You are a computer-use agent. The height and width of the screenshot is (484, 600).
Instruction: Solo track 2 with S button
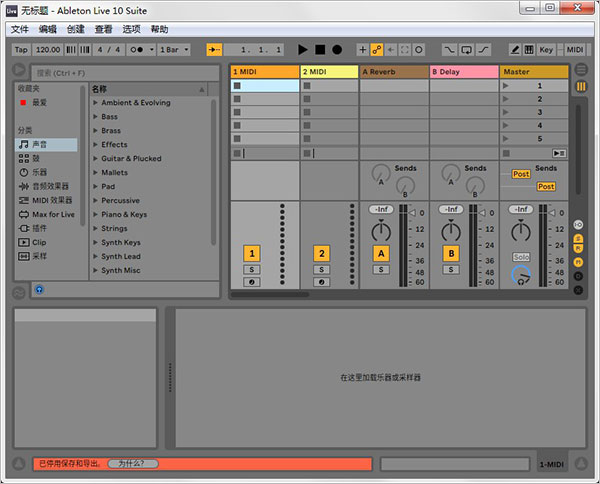pyautogui.click(x=322, y=270)
